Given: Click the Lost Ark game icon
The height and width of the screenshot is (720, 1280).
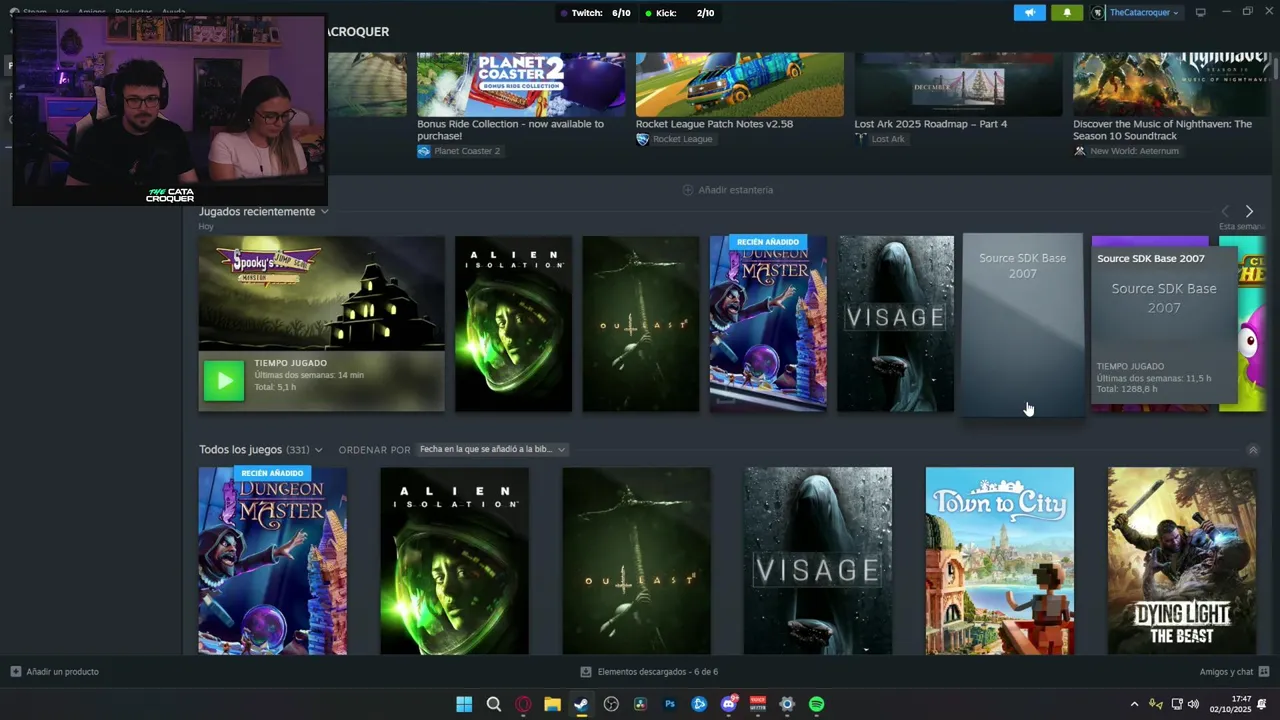Looking at the screenshot, I should [861, 139].
